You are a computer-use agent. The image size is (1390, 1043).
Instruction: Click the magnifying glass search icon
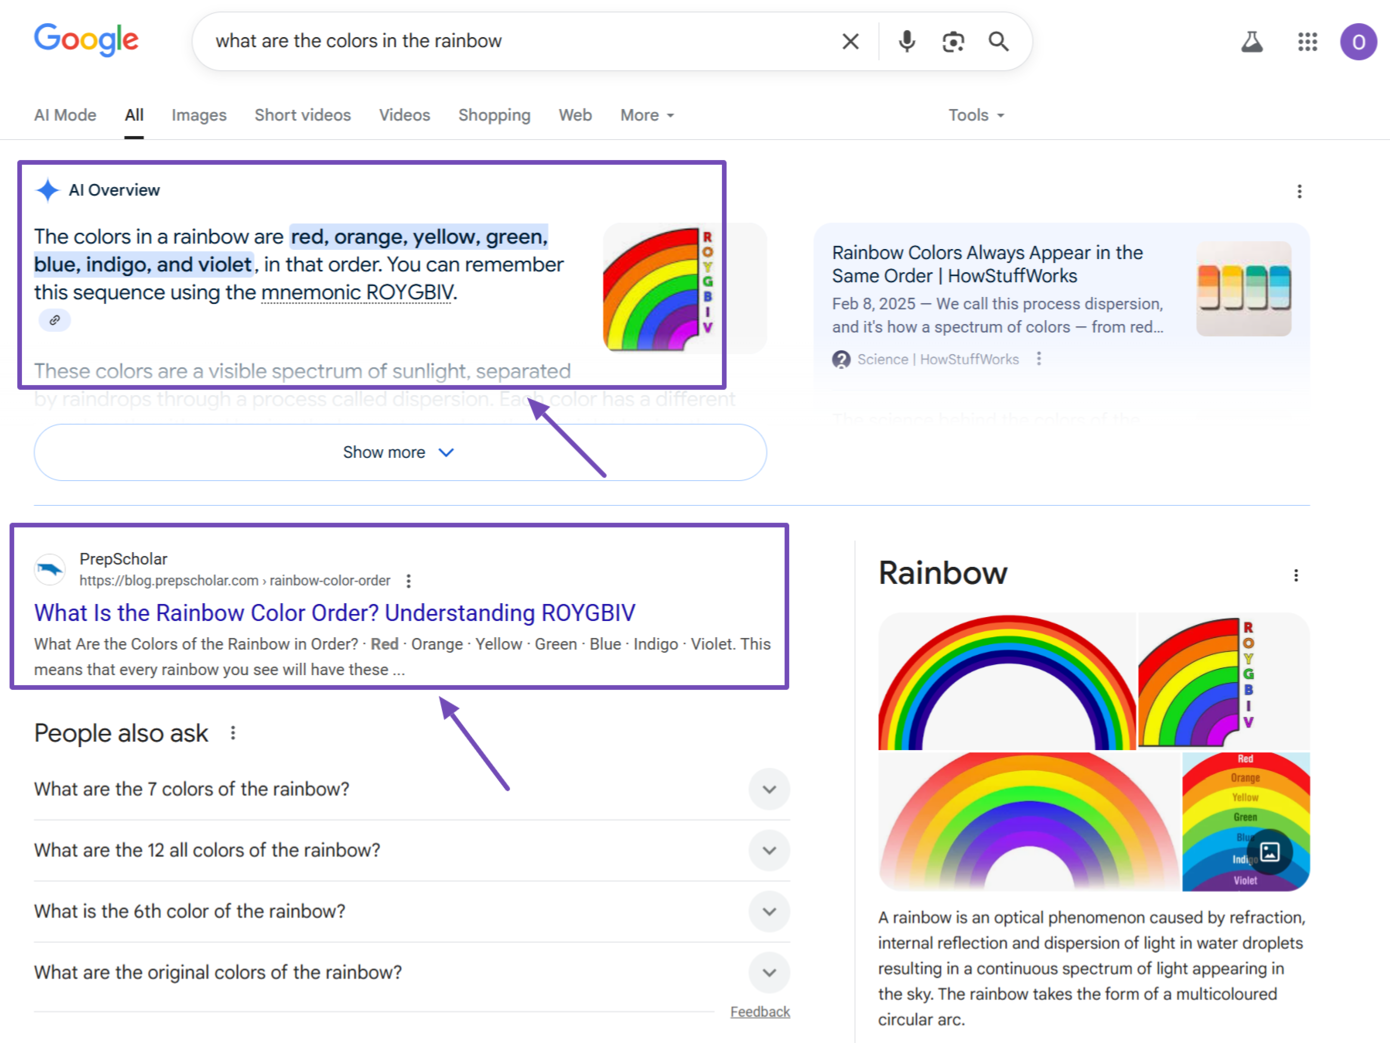tap(998, 41)
